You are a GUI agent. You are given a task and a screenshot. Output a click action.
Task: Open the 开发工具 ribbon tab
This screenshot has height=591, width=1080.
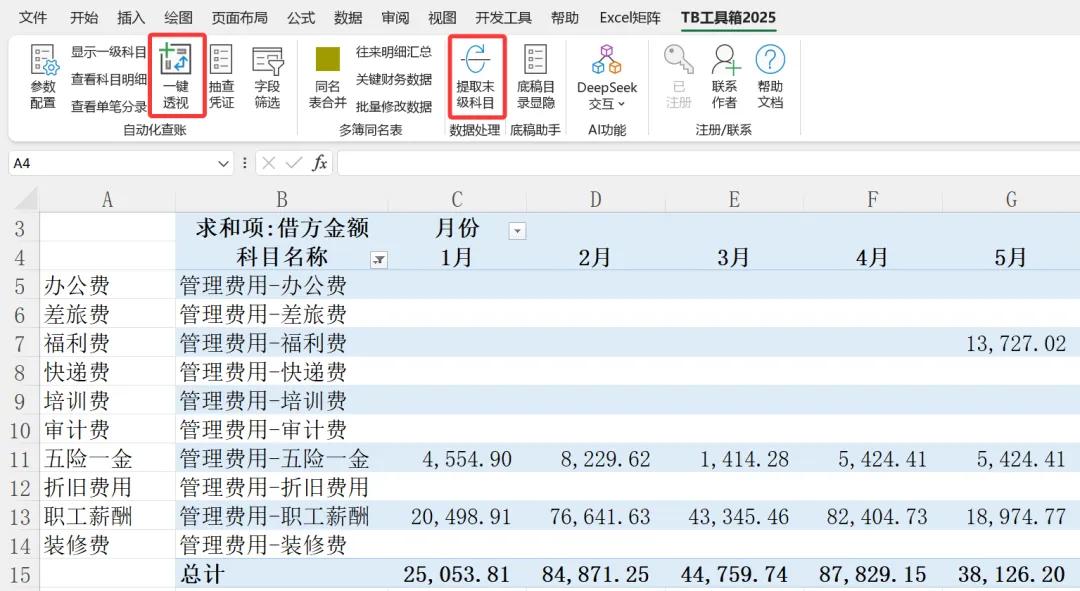click(x=503, y=17)
